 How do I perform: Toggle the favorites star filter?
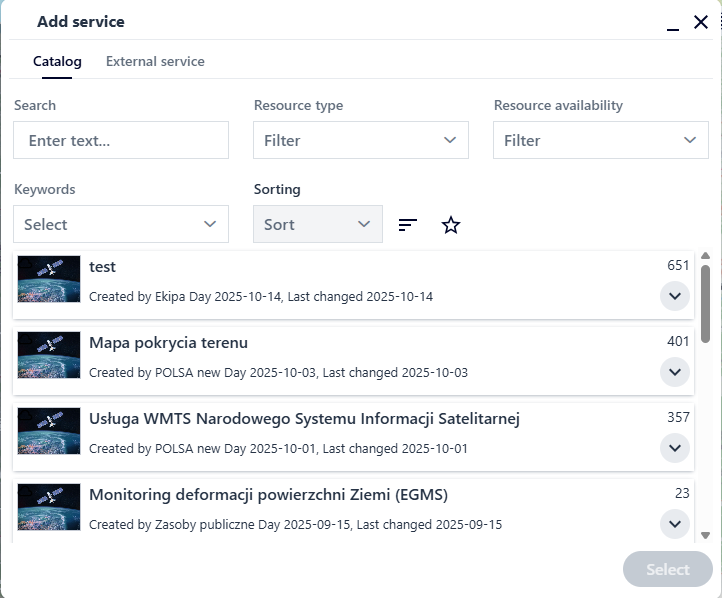click(x=451, y=225)
